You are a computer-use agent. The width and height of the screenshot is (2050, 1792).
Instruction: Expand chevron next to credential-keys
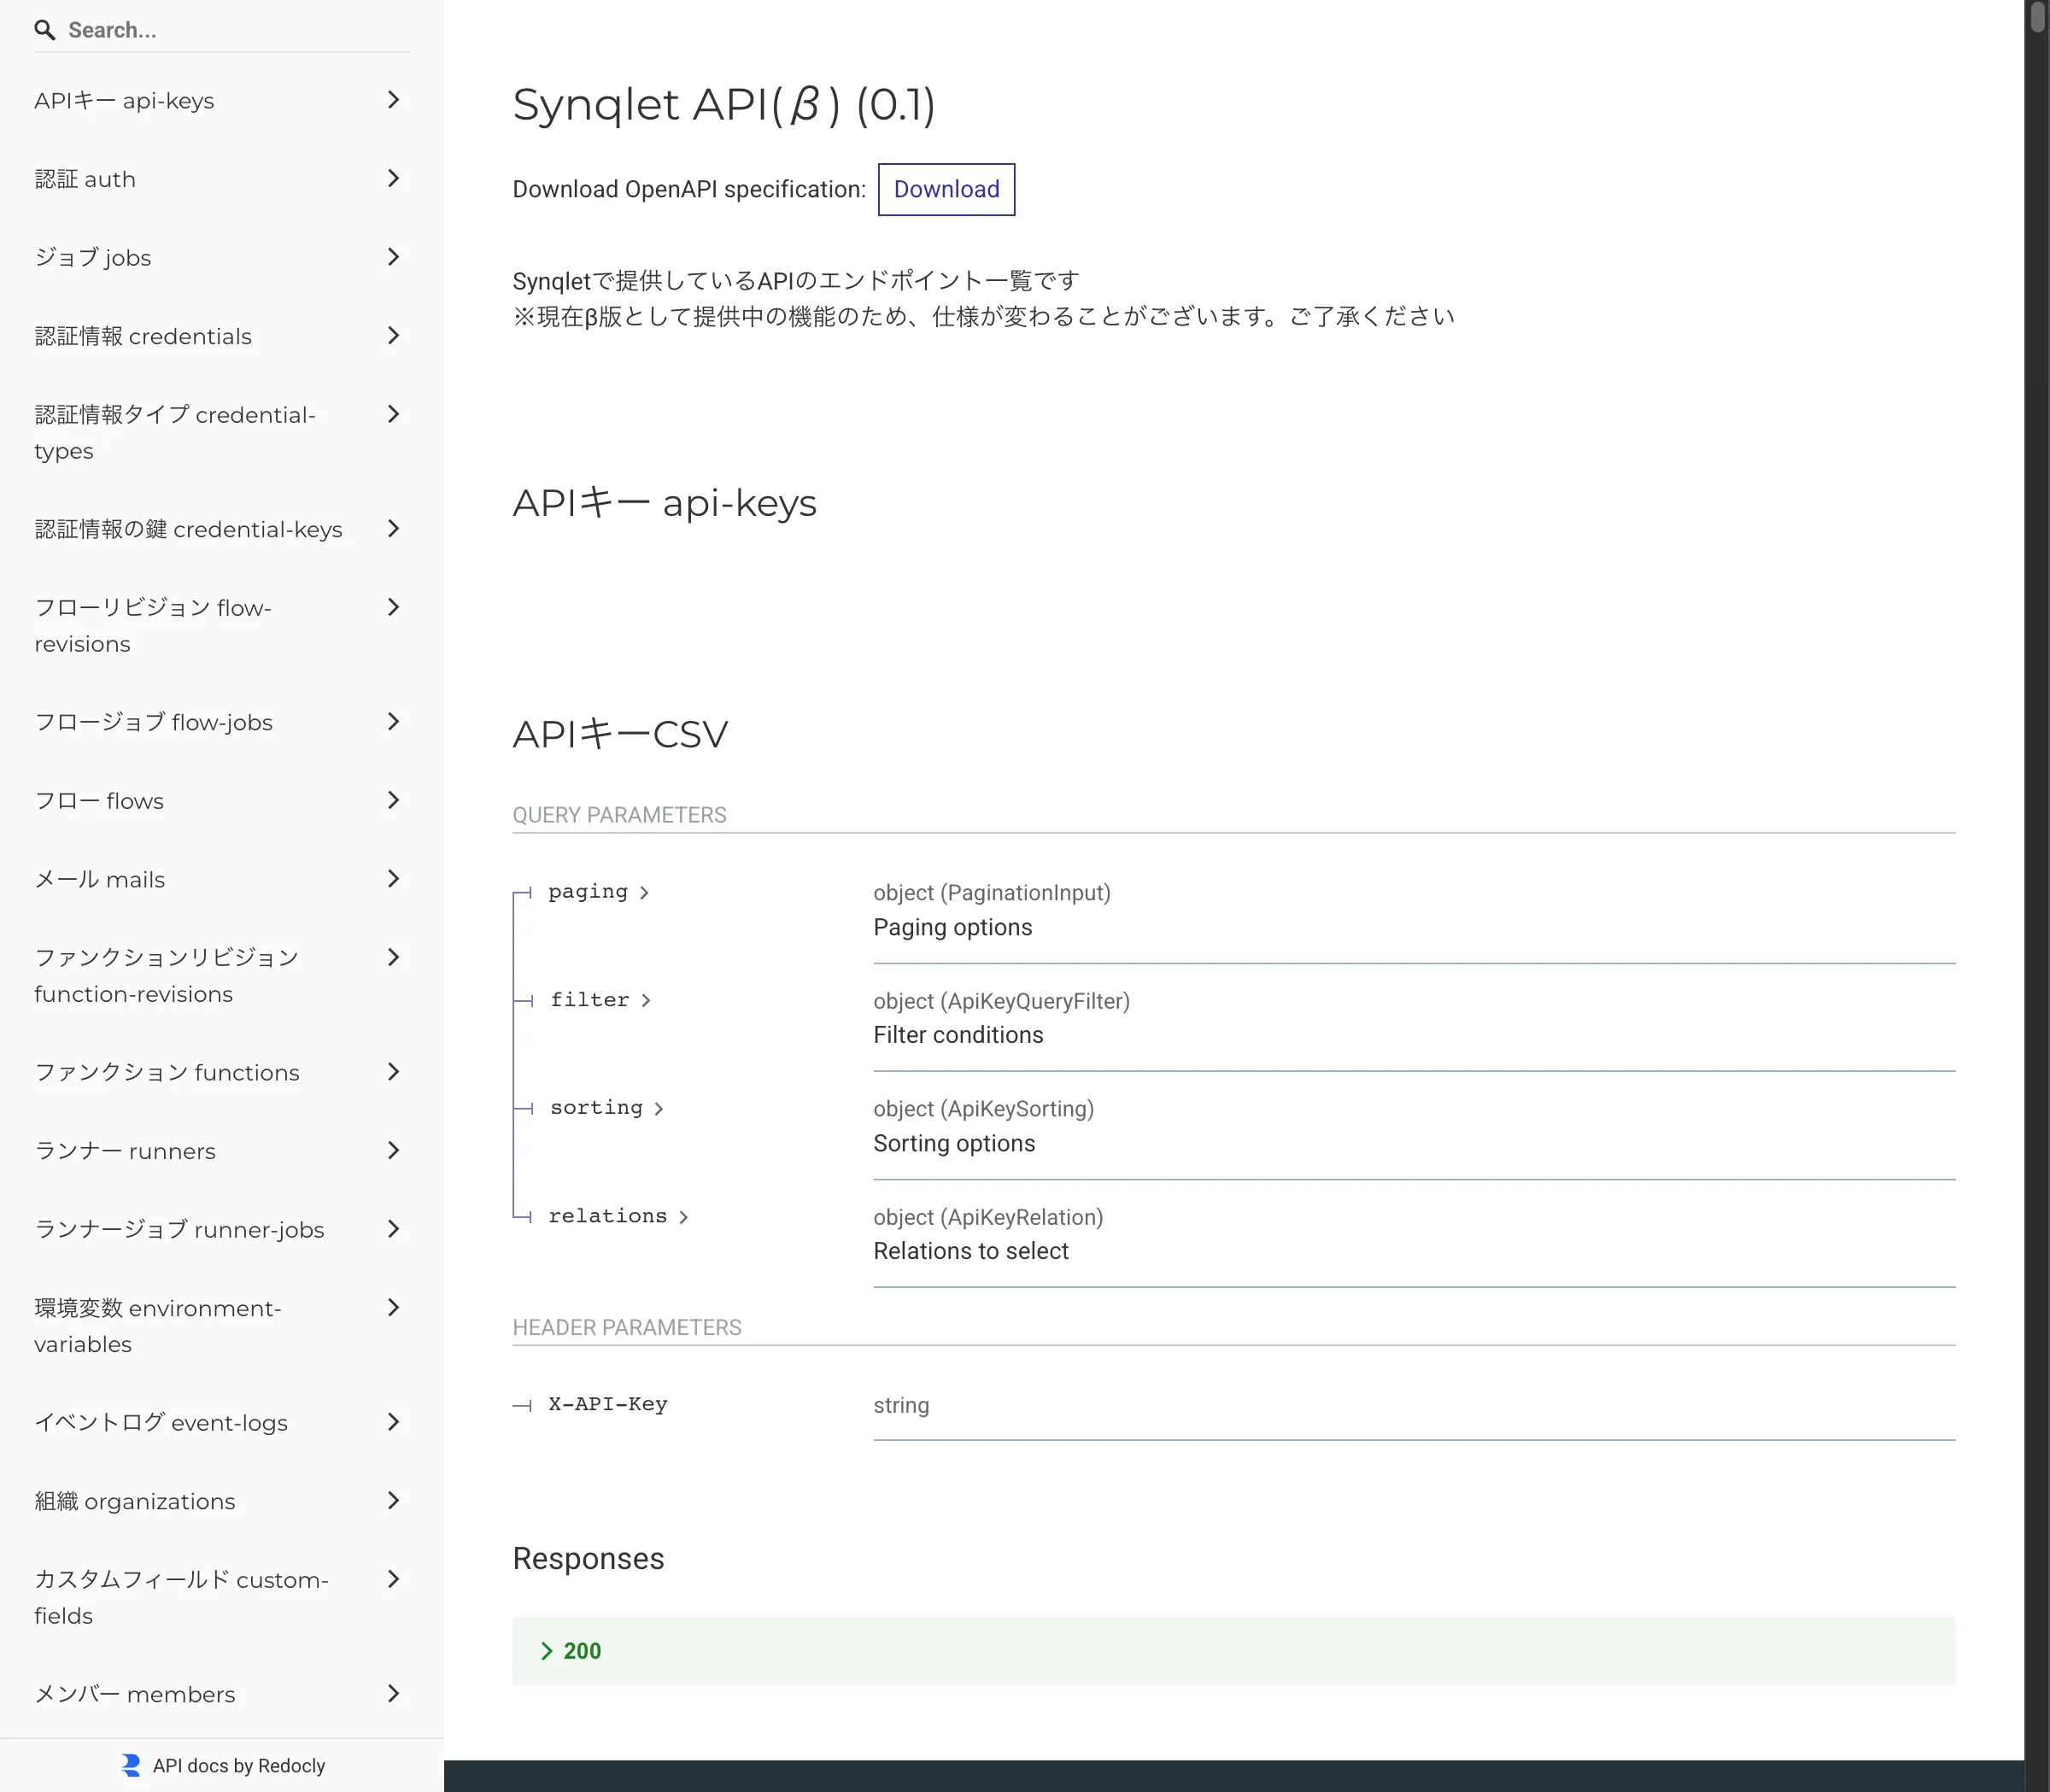point(393,528)
